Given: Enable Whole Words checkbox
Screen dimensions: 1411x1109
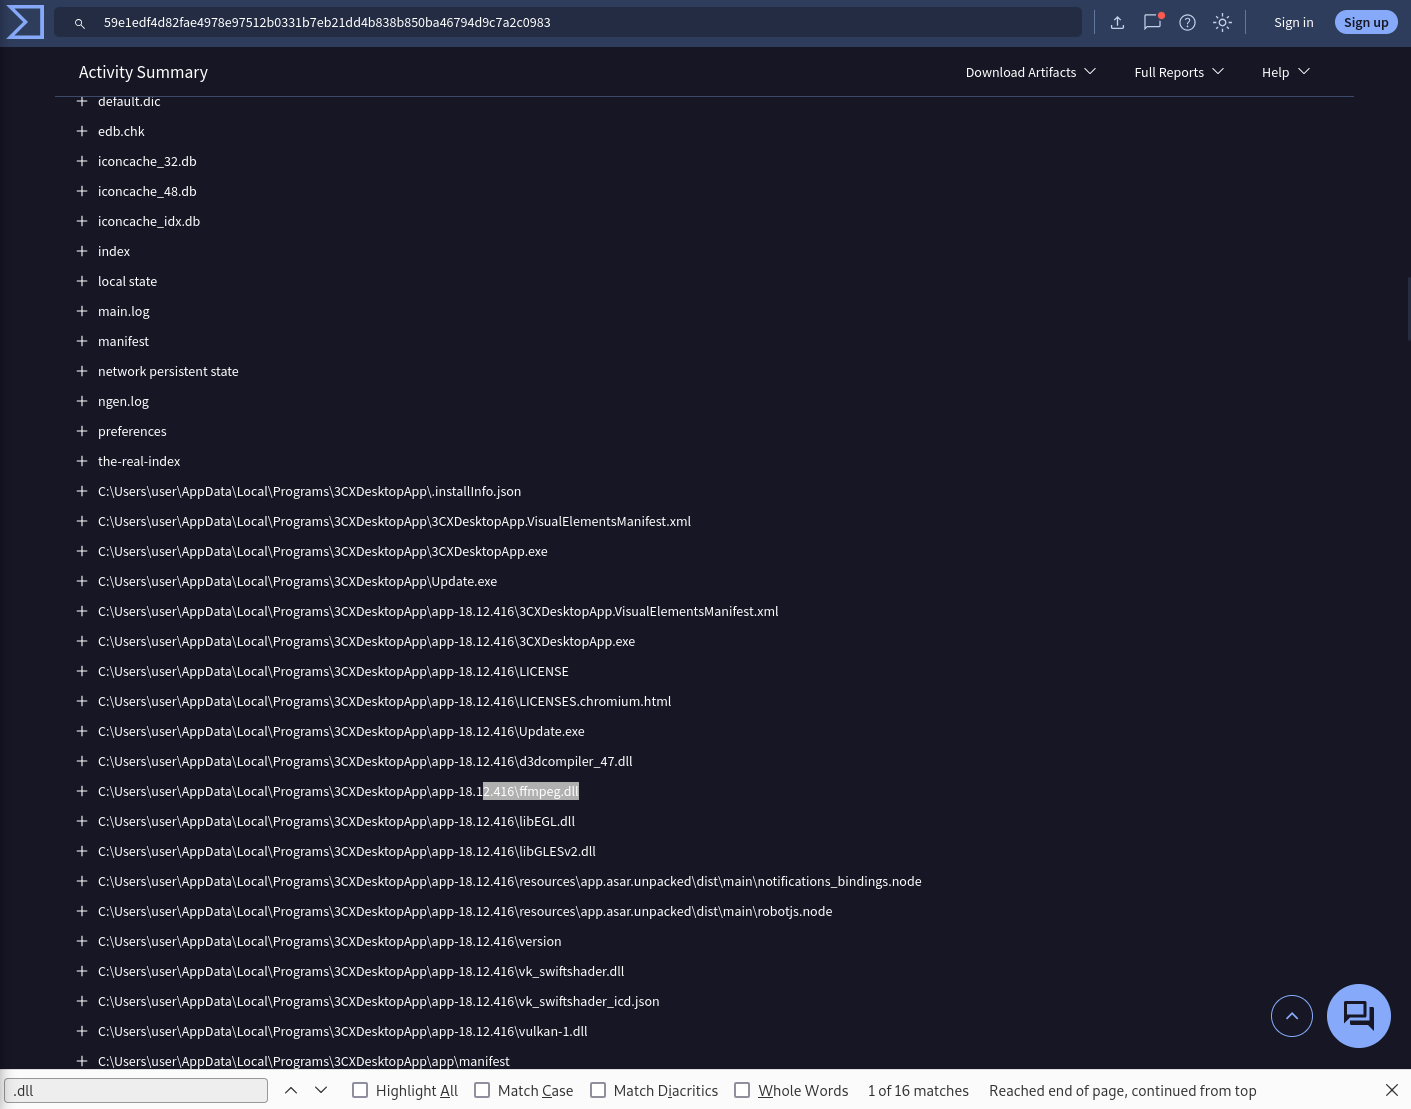Looking at the screenshot, I should 742,1090.
